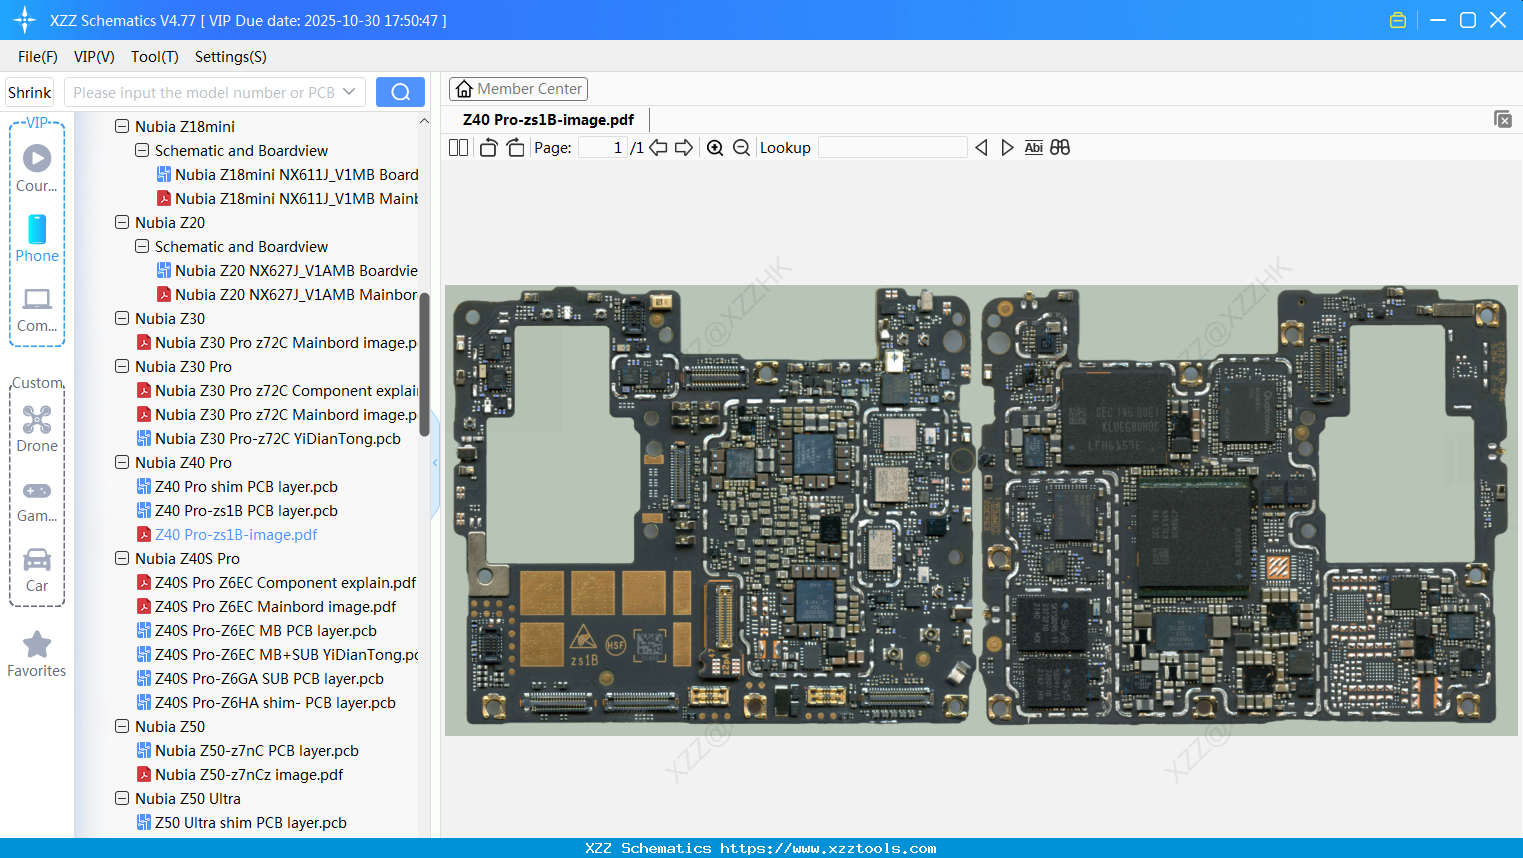Select the two-page view icon
Screen dimensions: 1523x858
click(x=457, y=147)
